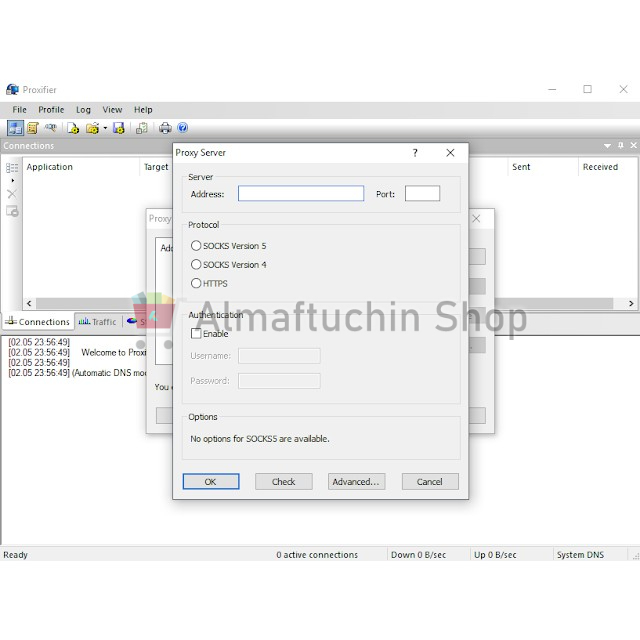Click '(Automatic DNS mod' log line
Image resolution: width=640 pixels, height=640 pixels.
tap(109, 373)
